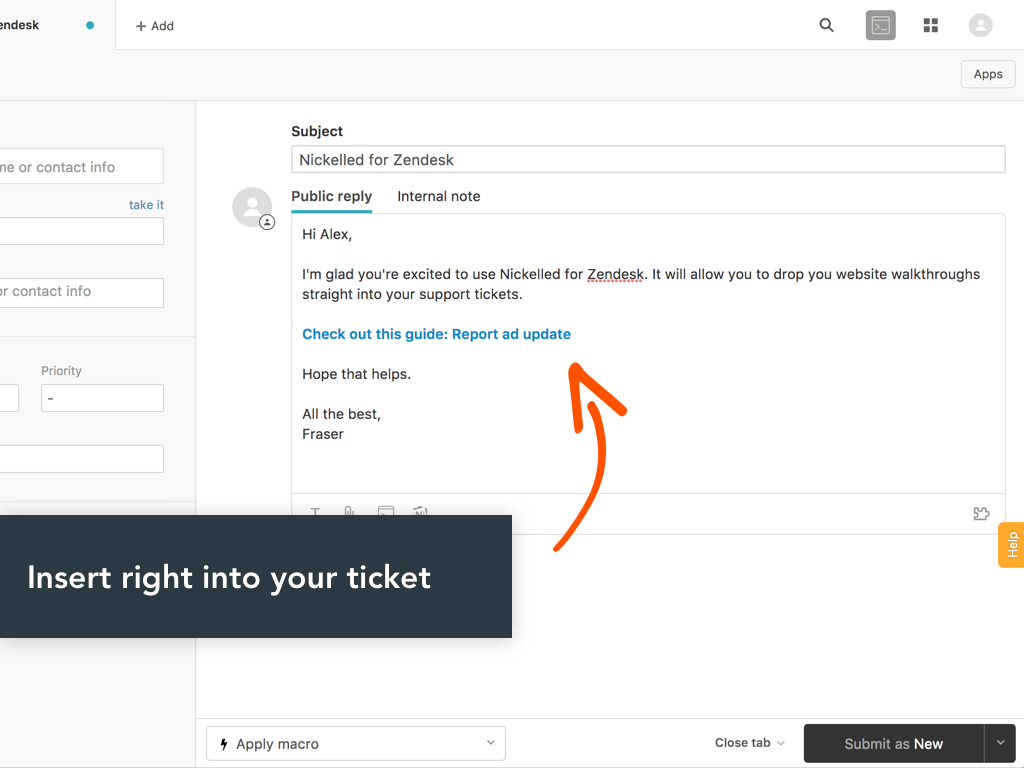
Task: Open the user profile avatar menu
Action: 980,26
